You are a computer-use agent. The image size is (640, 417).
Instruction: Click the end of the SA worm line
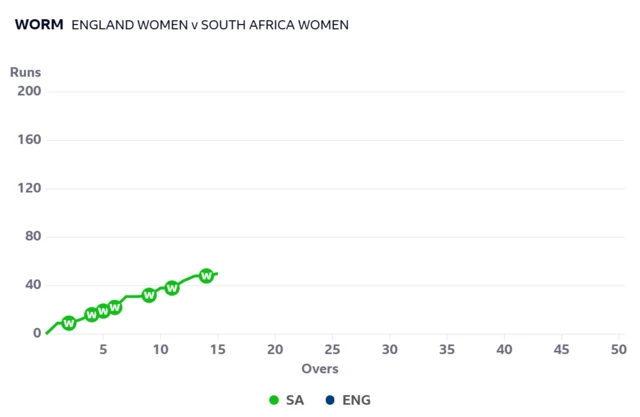point(217,273)
